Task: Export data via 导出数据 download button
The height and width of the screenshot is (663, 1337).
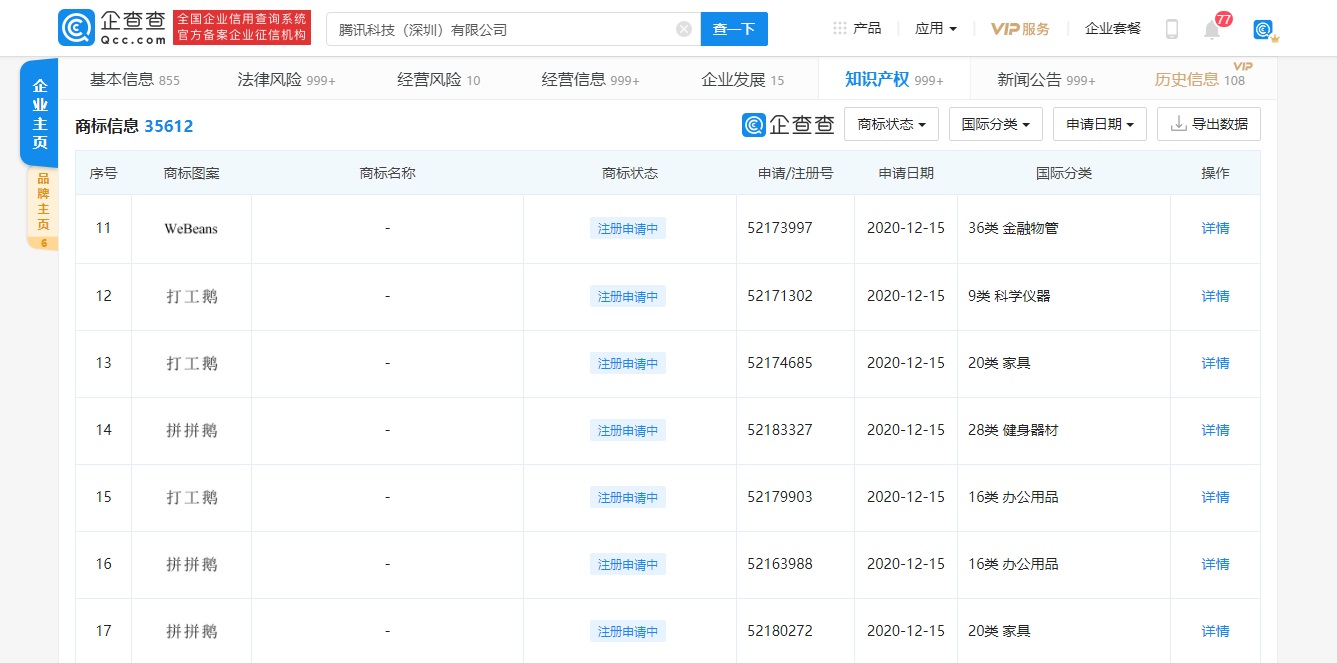Action: coord(1208,124)
